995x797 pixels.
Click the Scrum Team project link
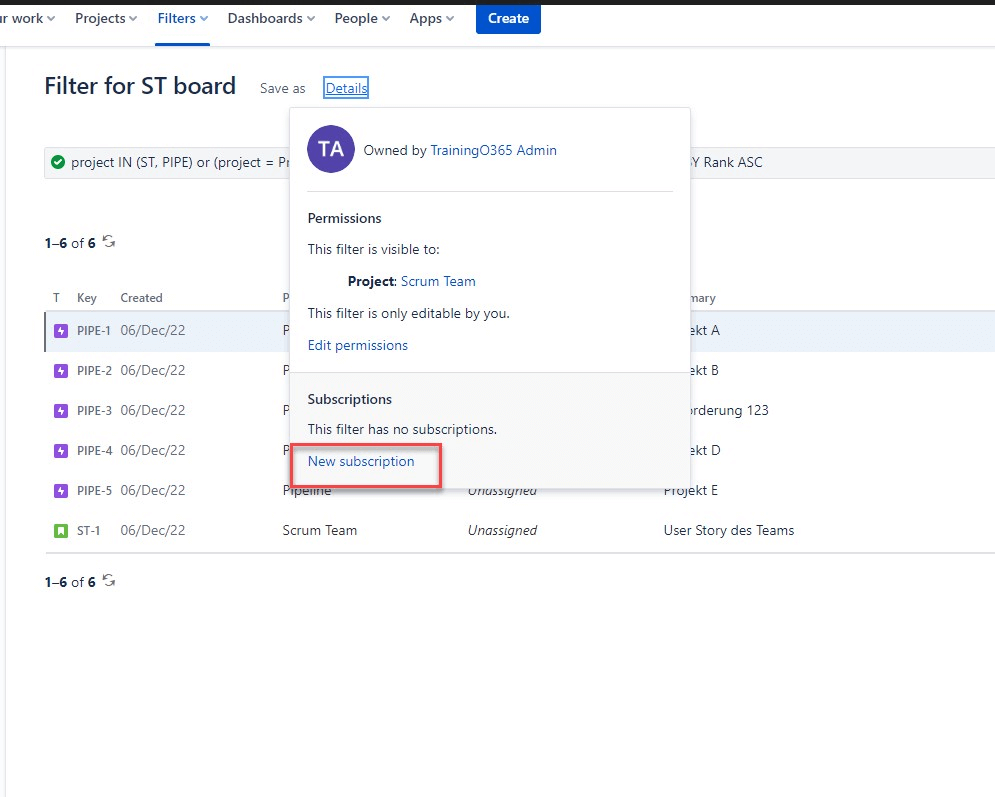[x=438, y=281]
